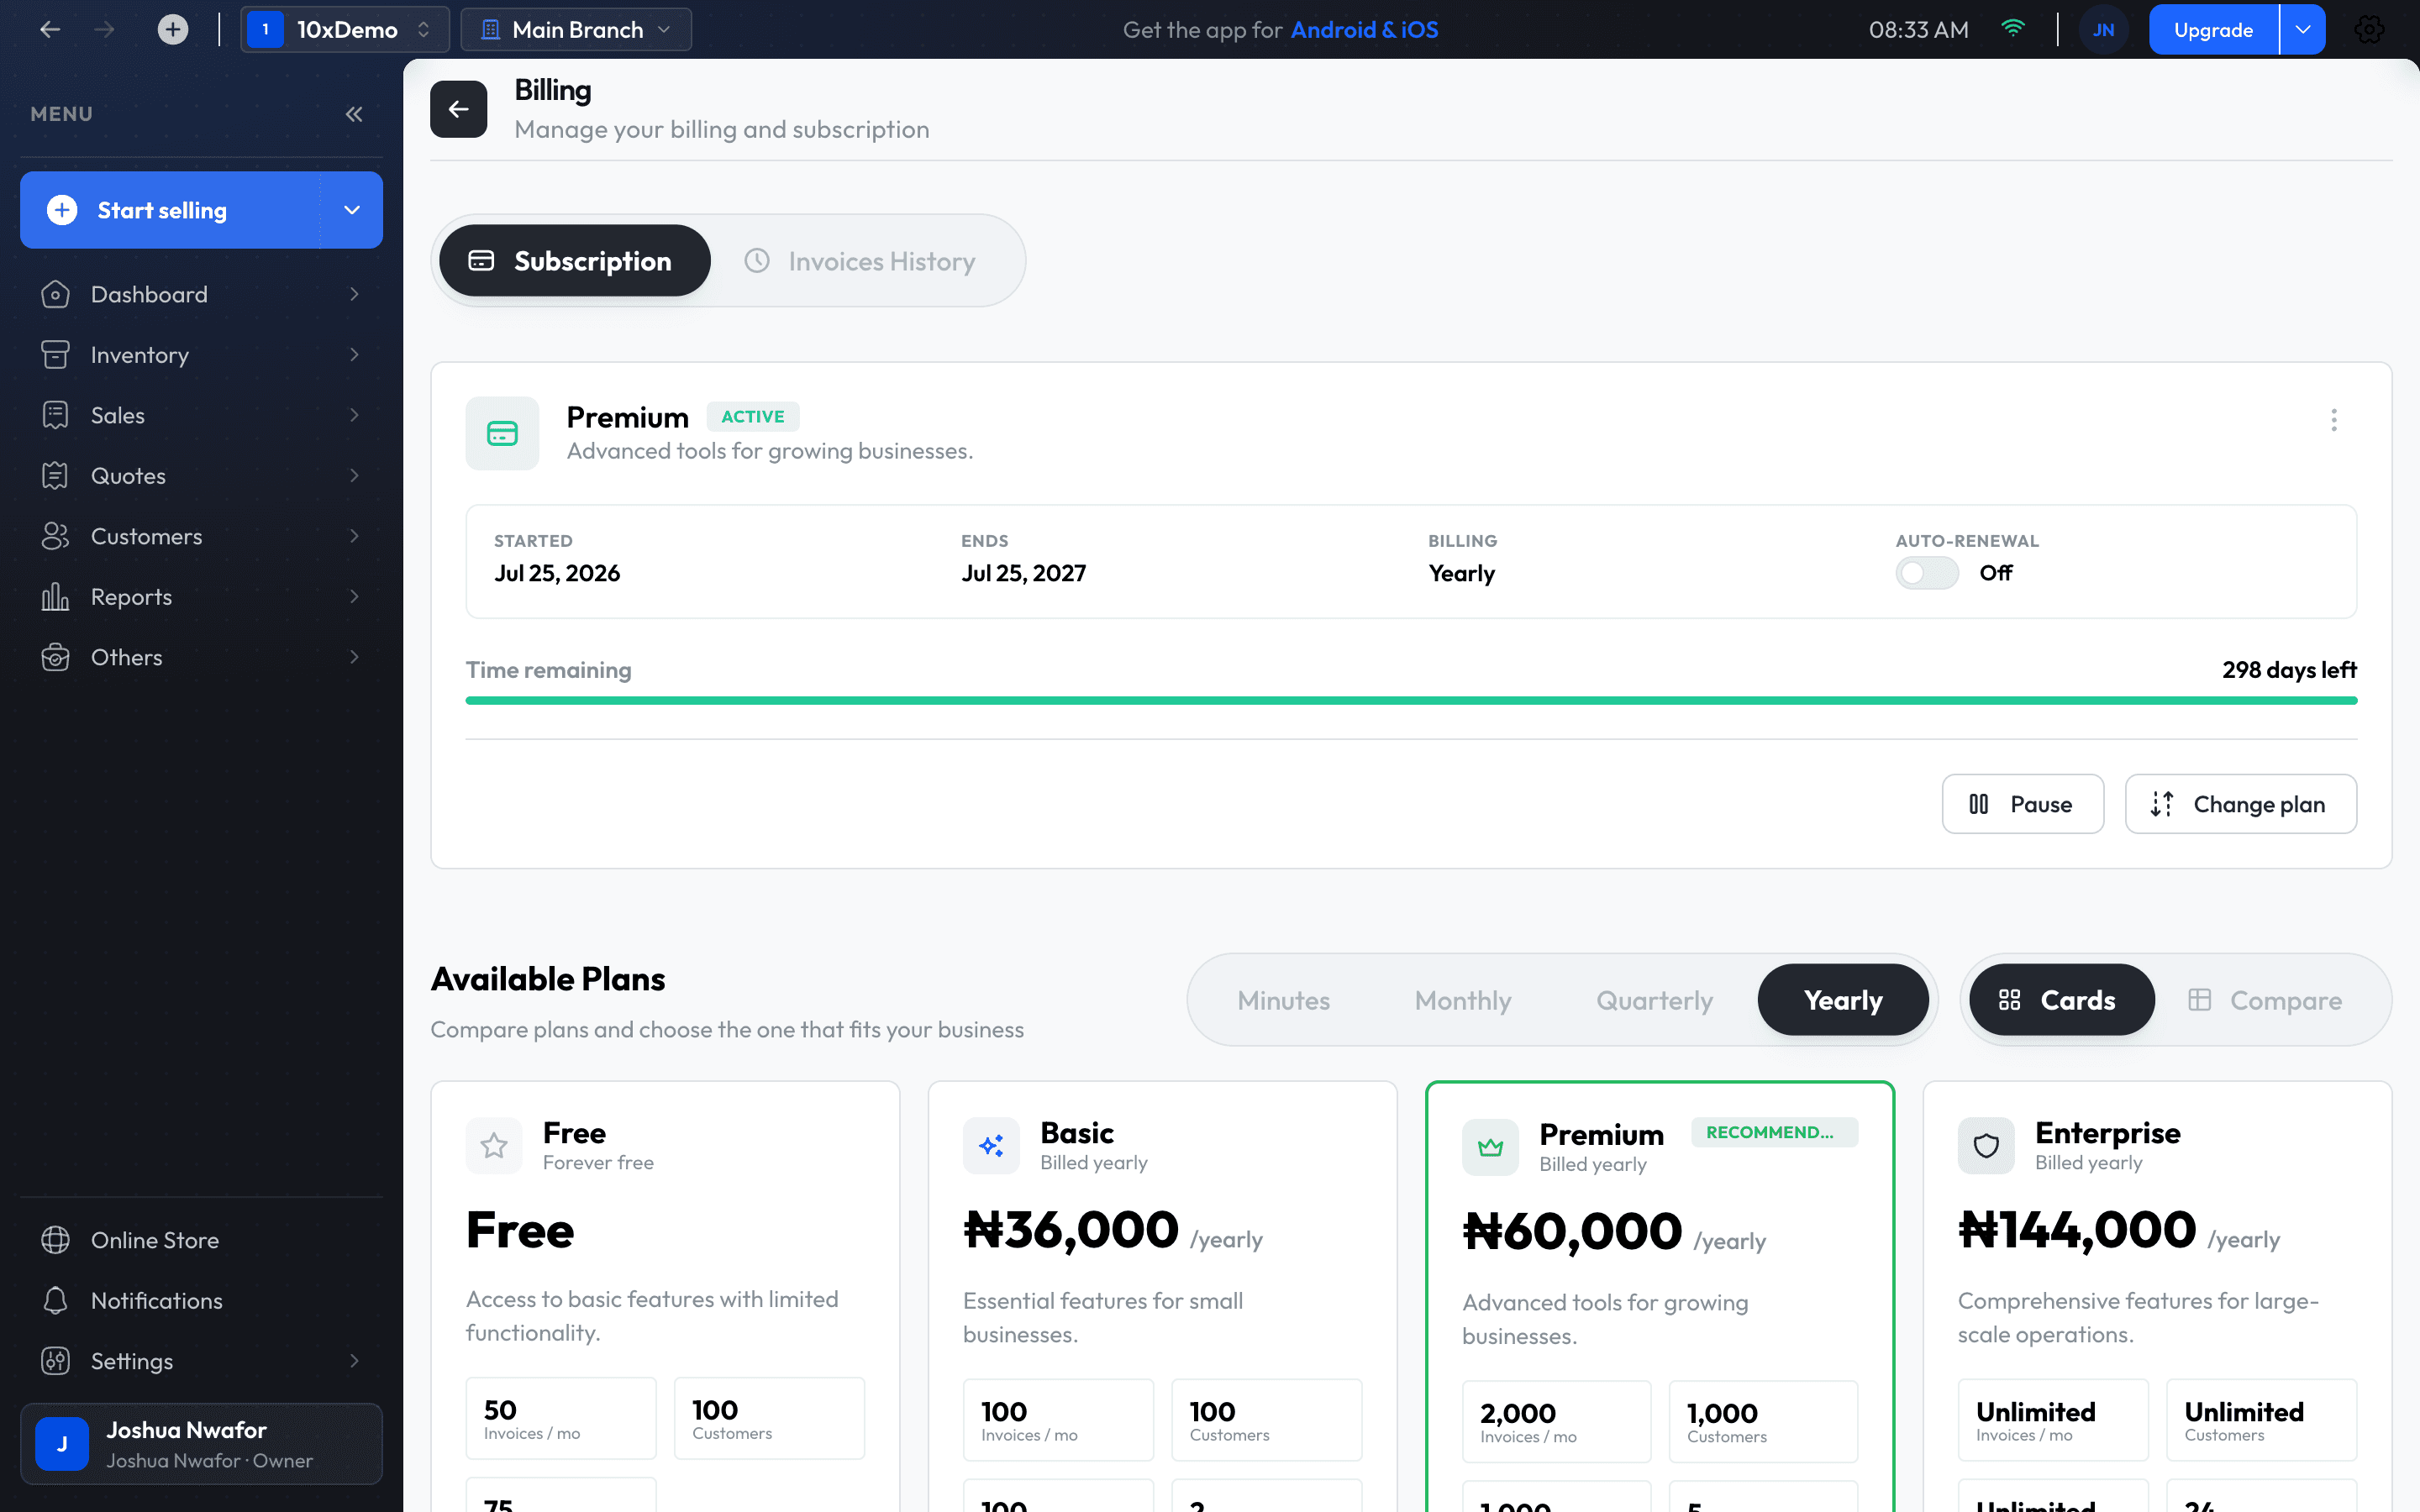The width and height of the screenshot is (2420, 1512).
Task: Click the Time remaining progress bar
Action: (x=1411, y=701)
